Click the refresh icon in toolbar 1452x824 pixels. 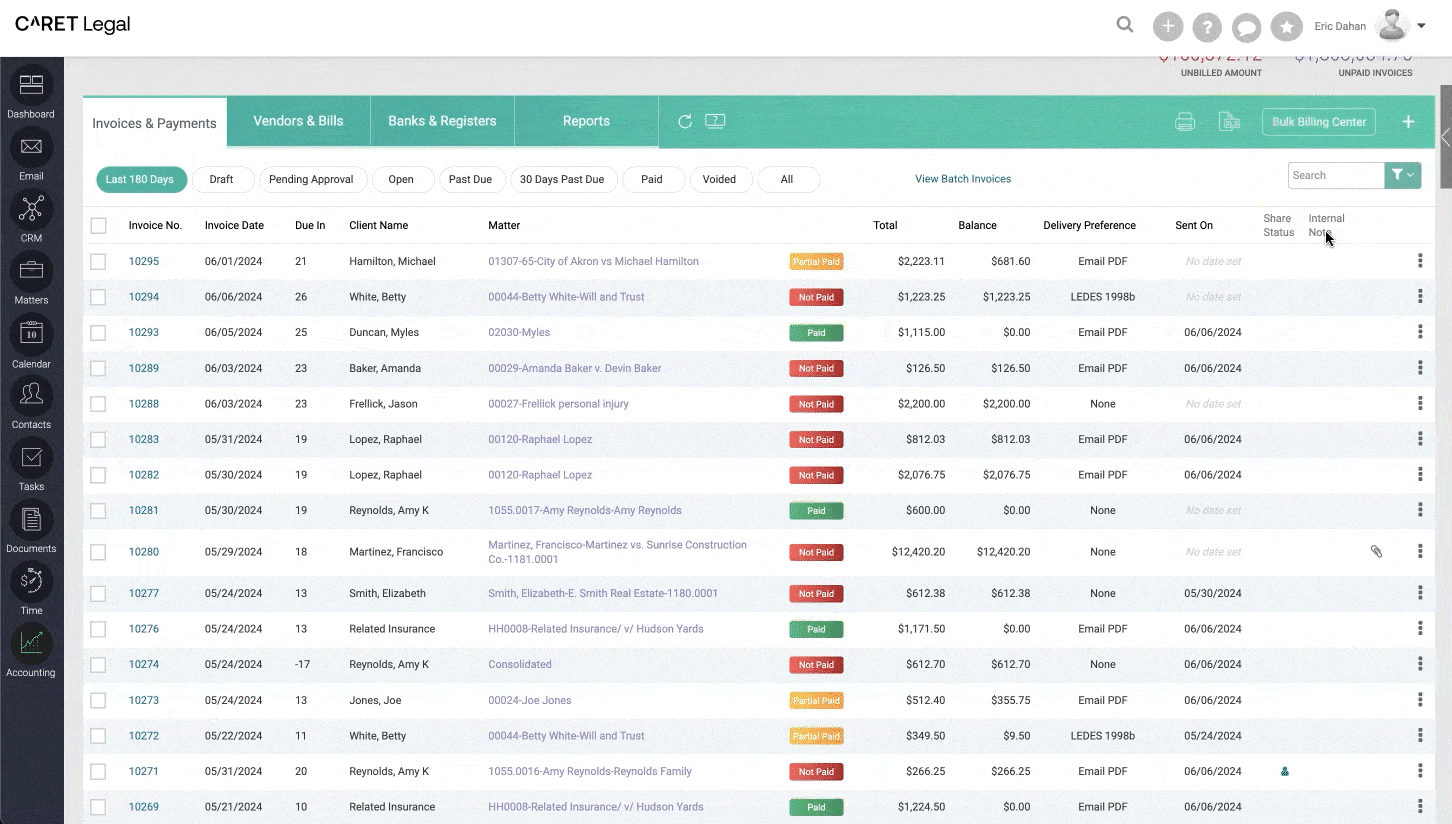(685, 122)
